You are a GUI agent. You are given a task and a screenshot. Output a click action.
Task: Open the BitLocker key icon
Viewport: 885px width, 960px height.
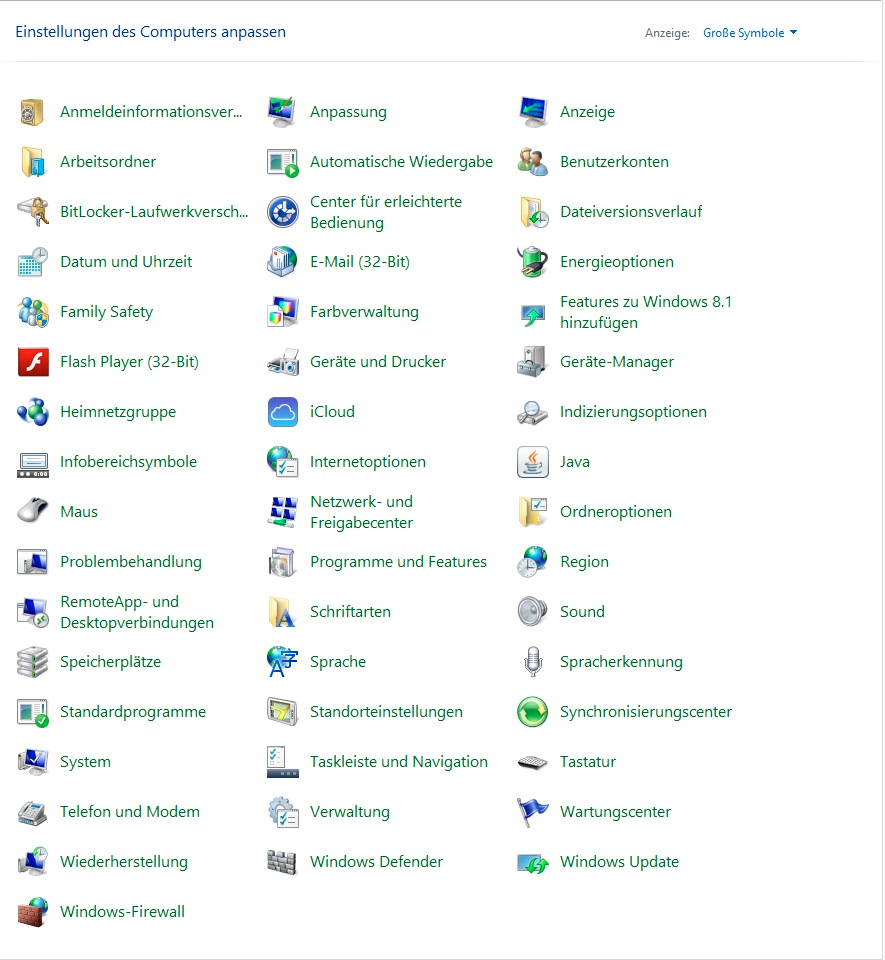pos(32,212)
